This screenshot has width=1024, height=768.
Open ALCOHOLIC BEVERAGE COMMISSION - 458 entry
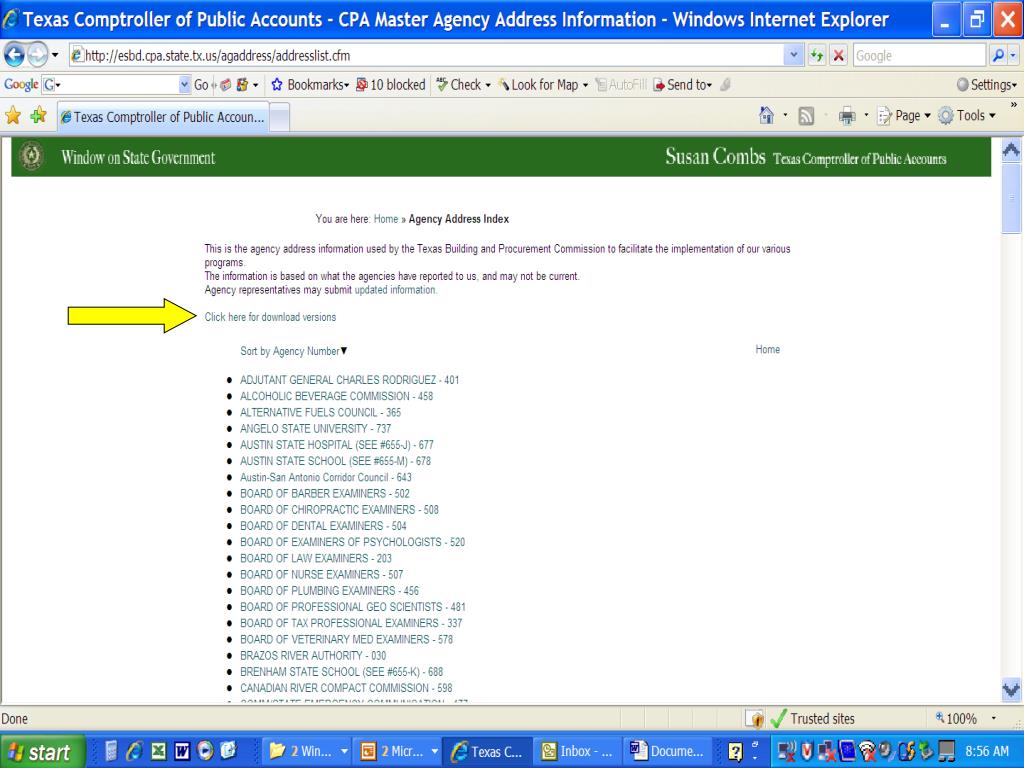coord(336,396)
